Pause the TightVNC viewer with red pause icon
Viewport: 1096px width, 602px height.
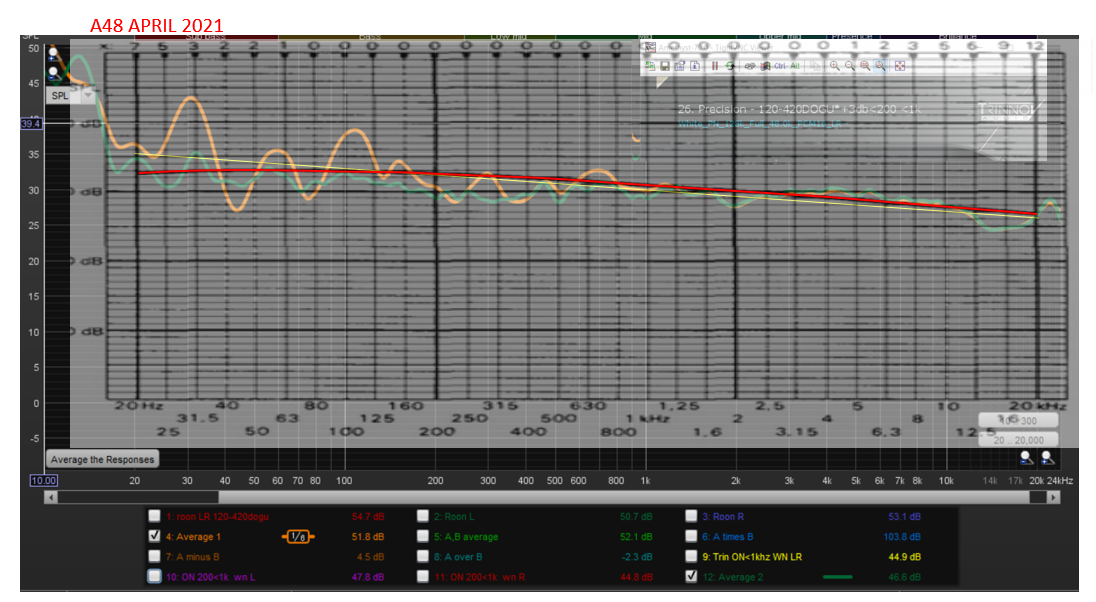point(715,66)
